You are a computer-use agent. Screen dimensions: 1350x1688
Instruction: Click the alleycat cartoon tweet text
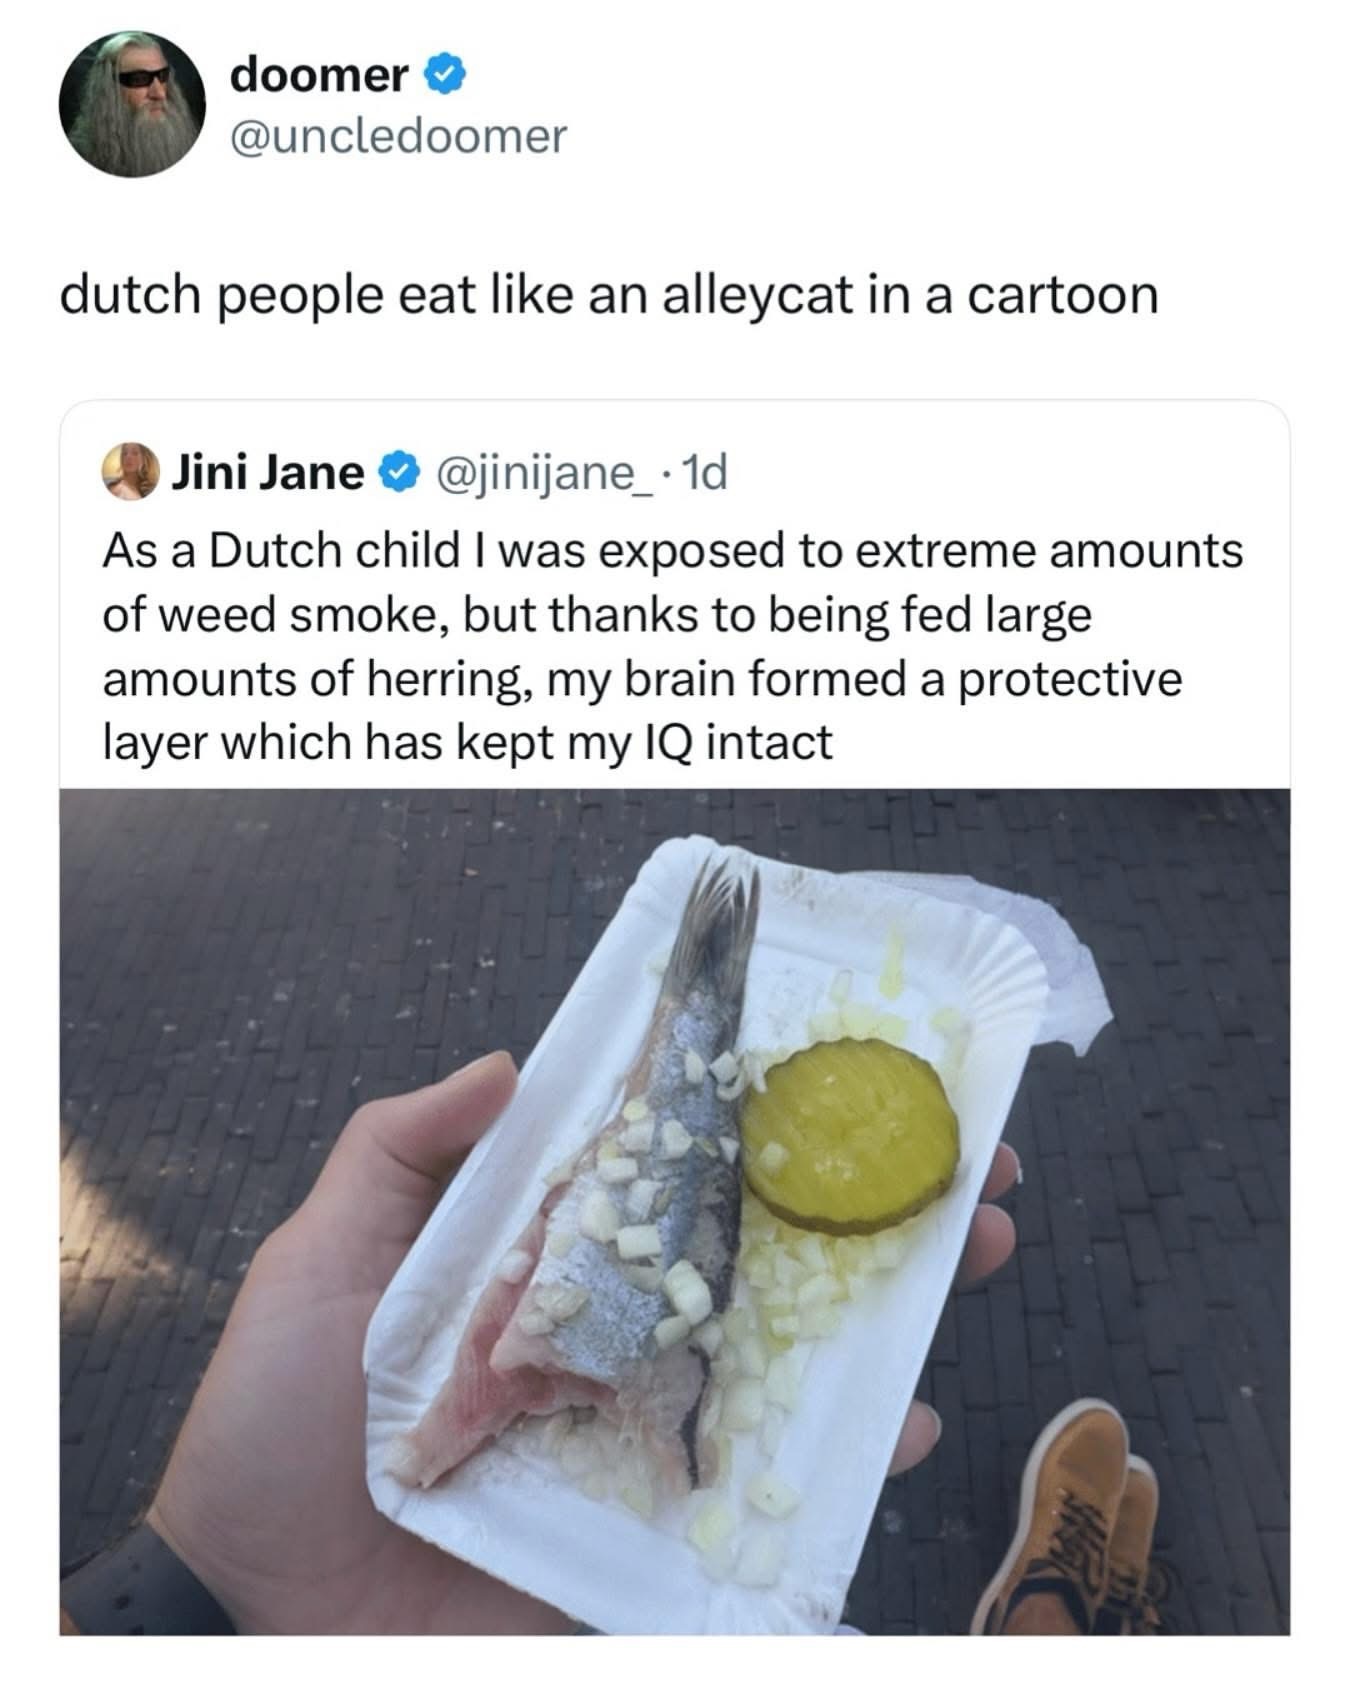point(609,297)
